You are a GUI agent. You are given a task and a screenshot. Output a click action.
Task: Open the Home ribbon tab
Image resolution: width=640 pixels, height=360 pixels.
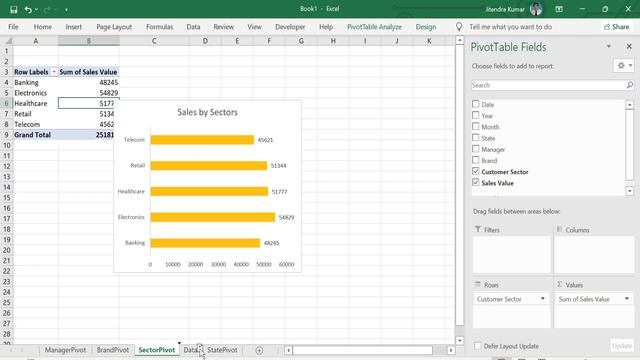pos(42,27)
